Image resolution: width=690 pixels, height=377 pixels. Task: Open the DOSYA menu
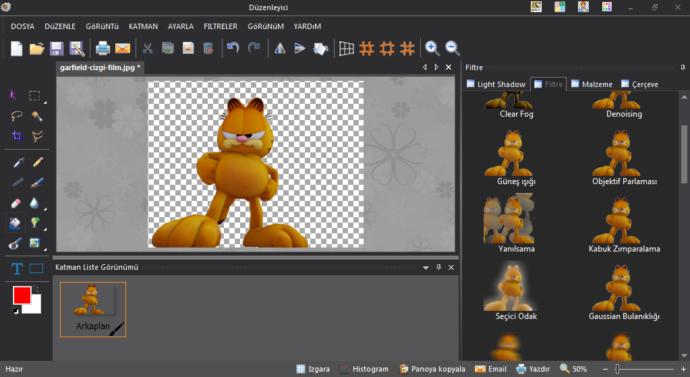tap(22, 26)
